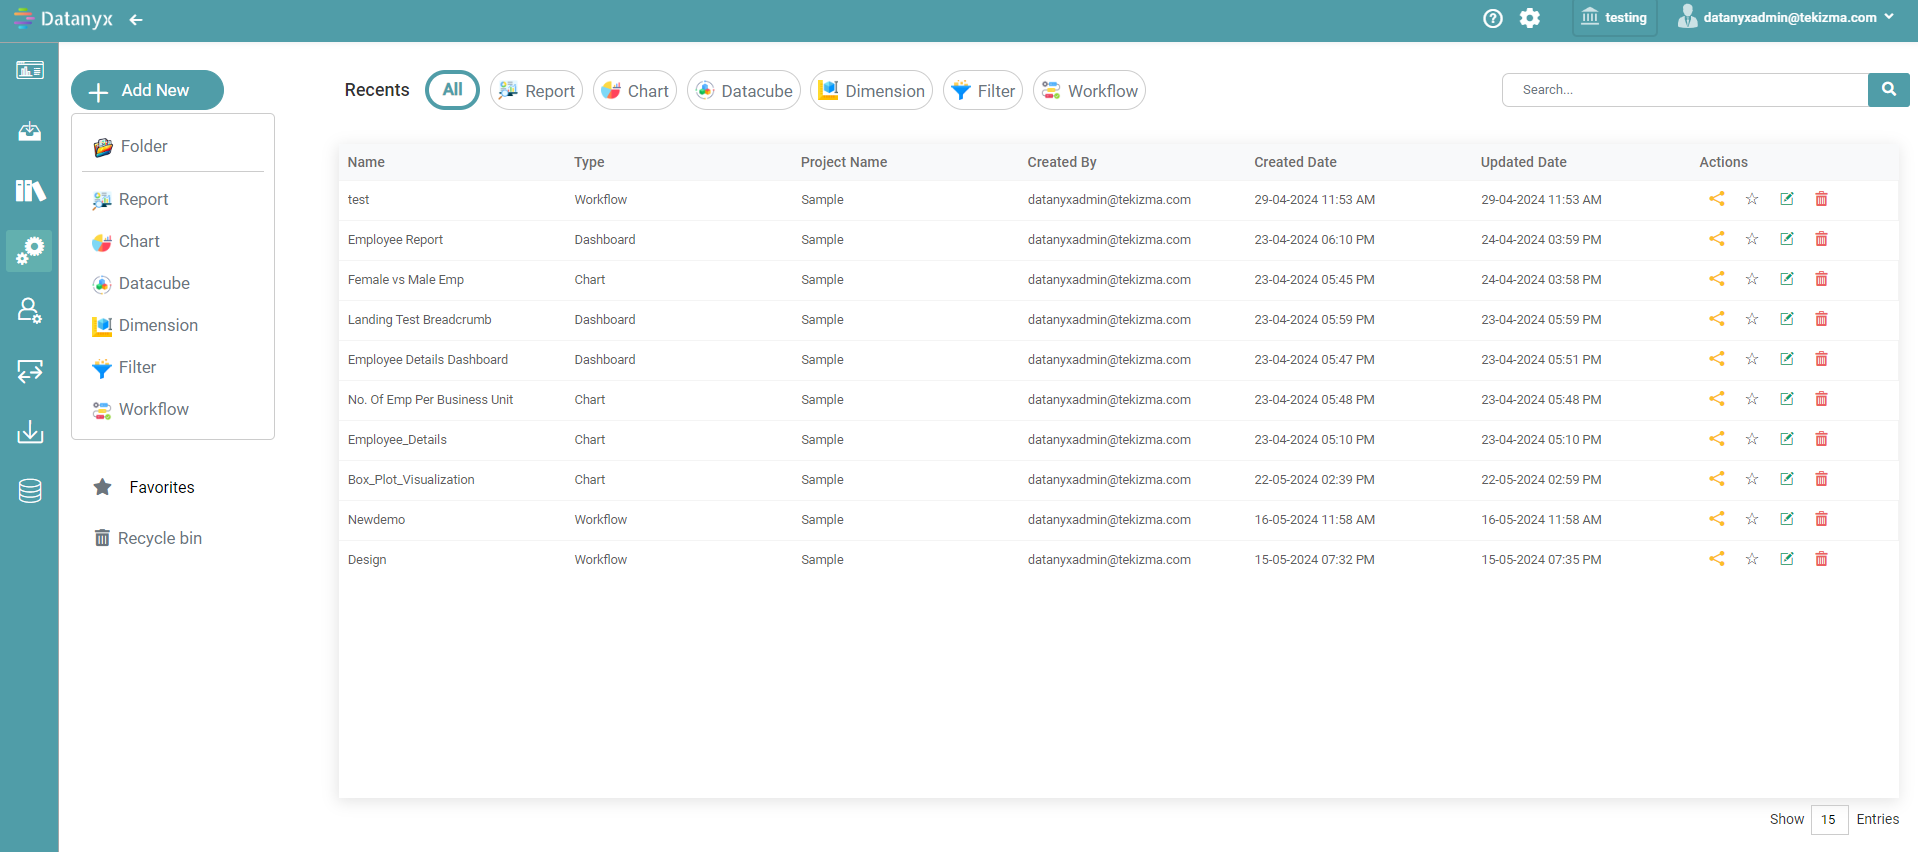Delete the Employee Report dashboard row
Viewport: 1918px width, 852px height.
pos(1821,239)
